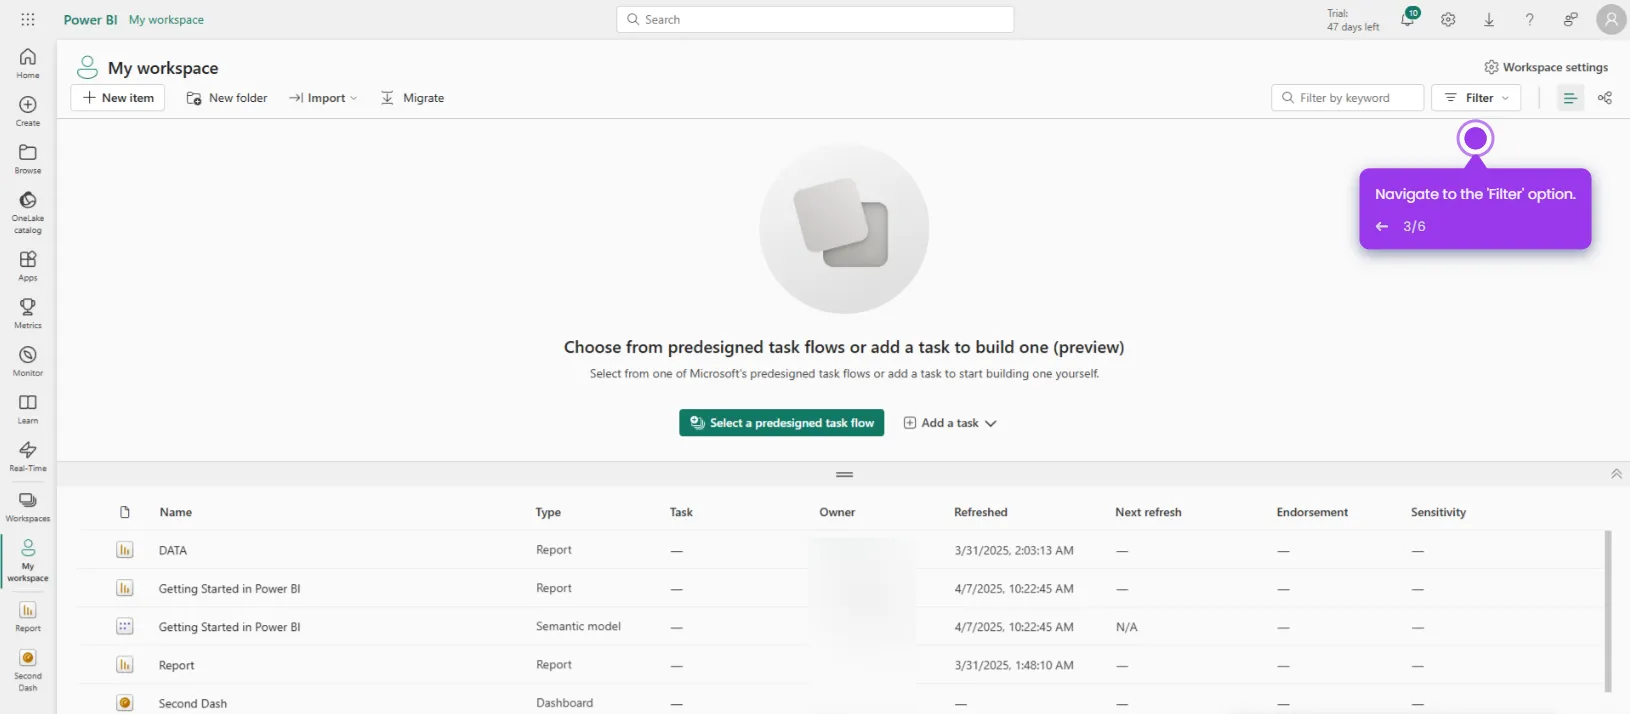1630x714 pixels.
Task: Open Real-Time hub in the sidebar
Action: 28,456
